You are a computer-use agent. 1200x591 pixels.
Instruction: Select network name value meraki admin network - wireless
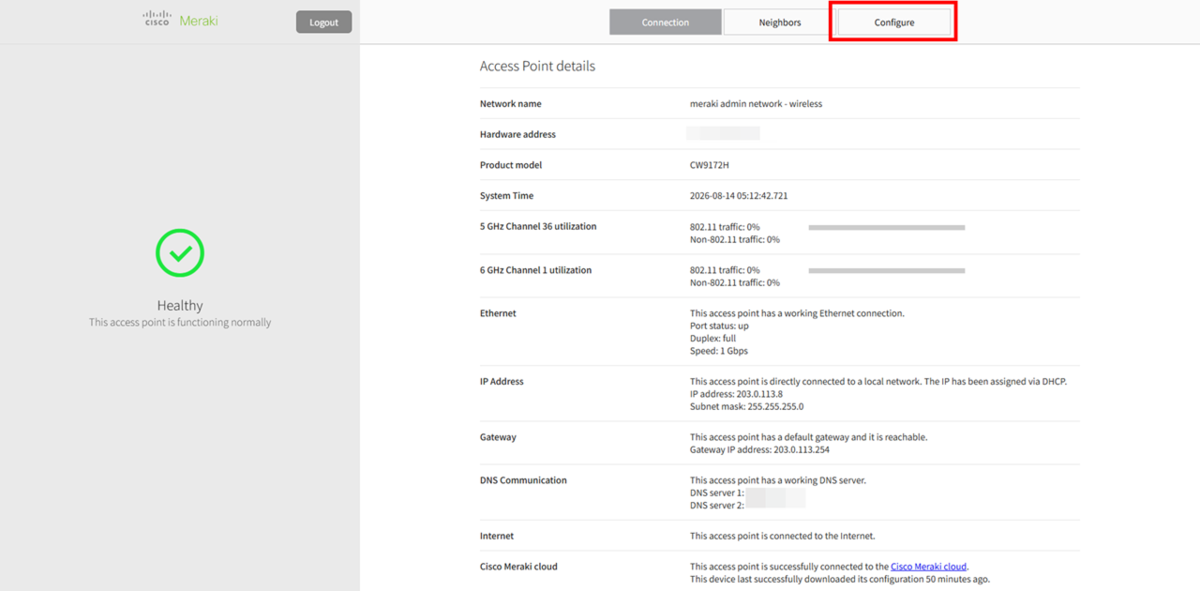point(756,104)
